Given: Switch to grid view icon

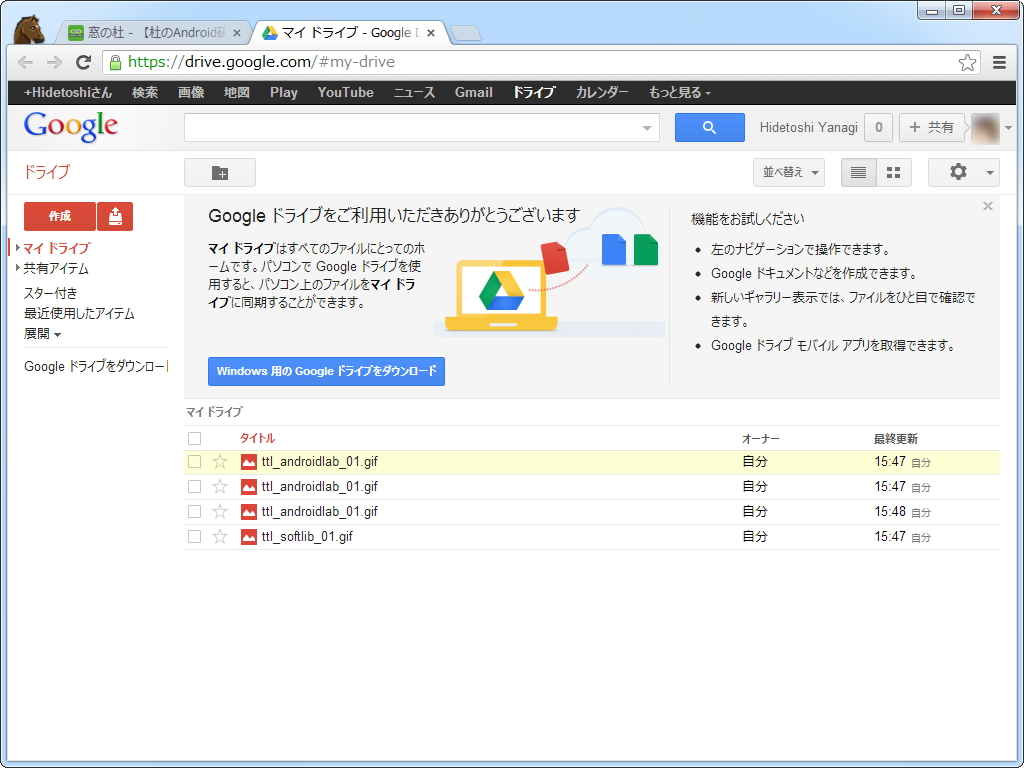Looking at the screenshot, I should click(x=893, y=172).
